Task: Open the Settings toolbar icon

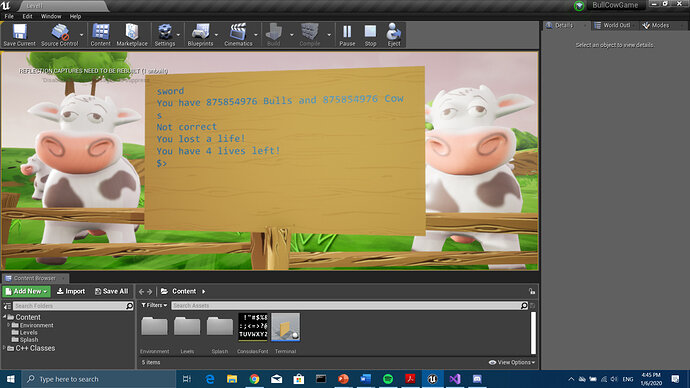Action: [x=165, y=35]
